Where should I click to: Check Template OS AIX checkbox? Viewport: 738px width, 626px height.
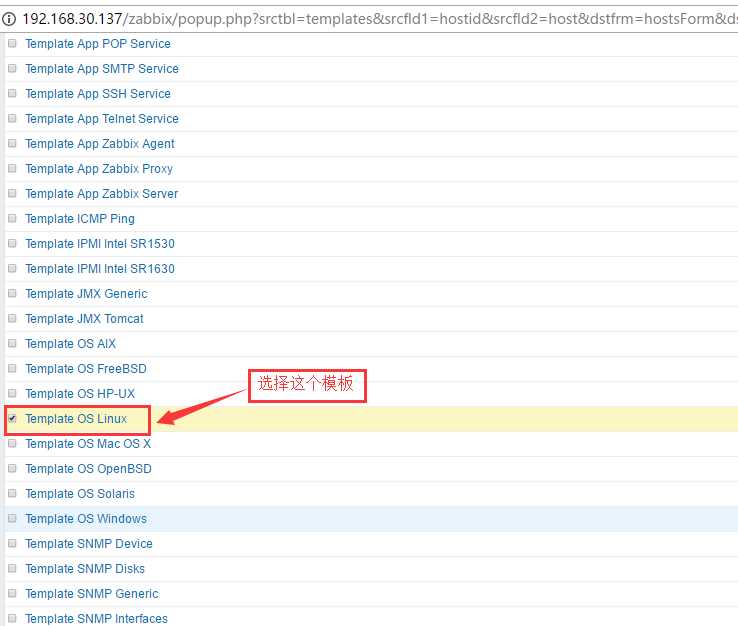point(12,343)
